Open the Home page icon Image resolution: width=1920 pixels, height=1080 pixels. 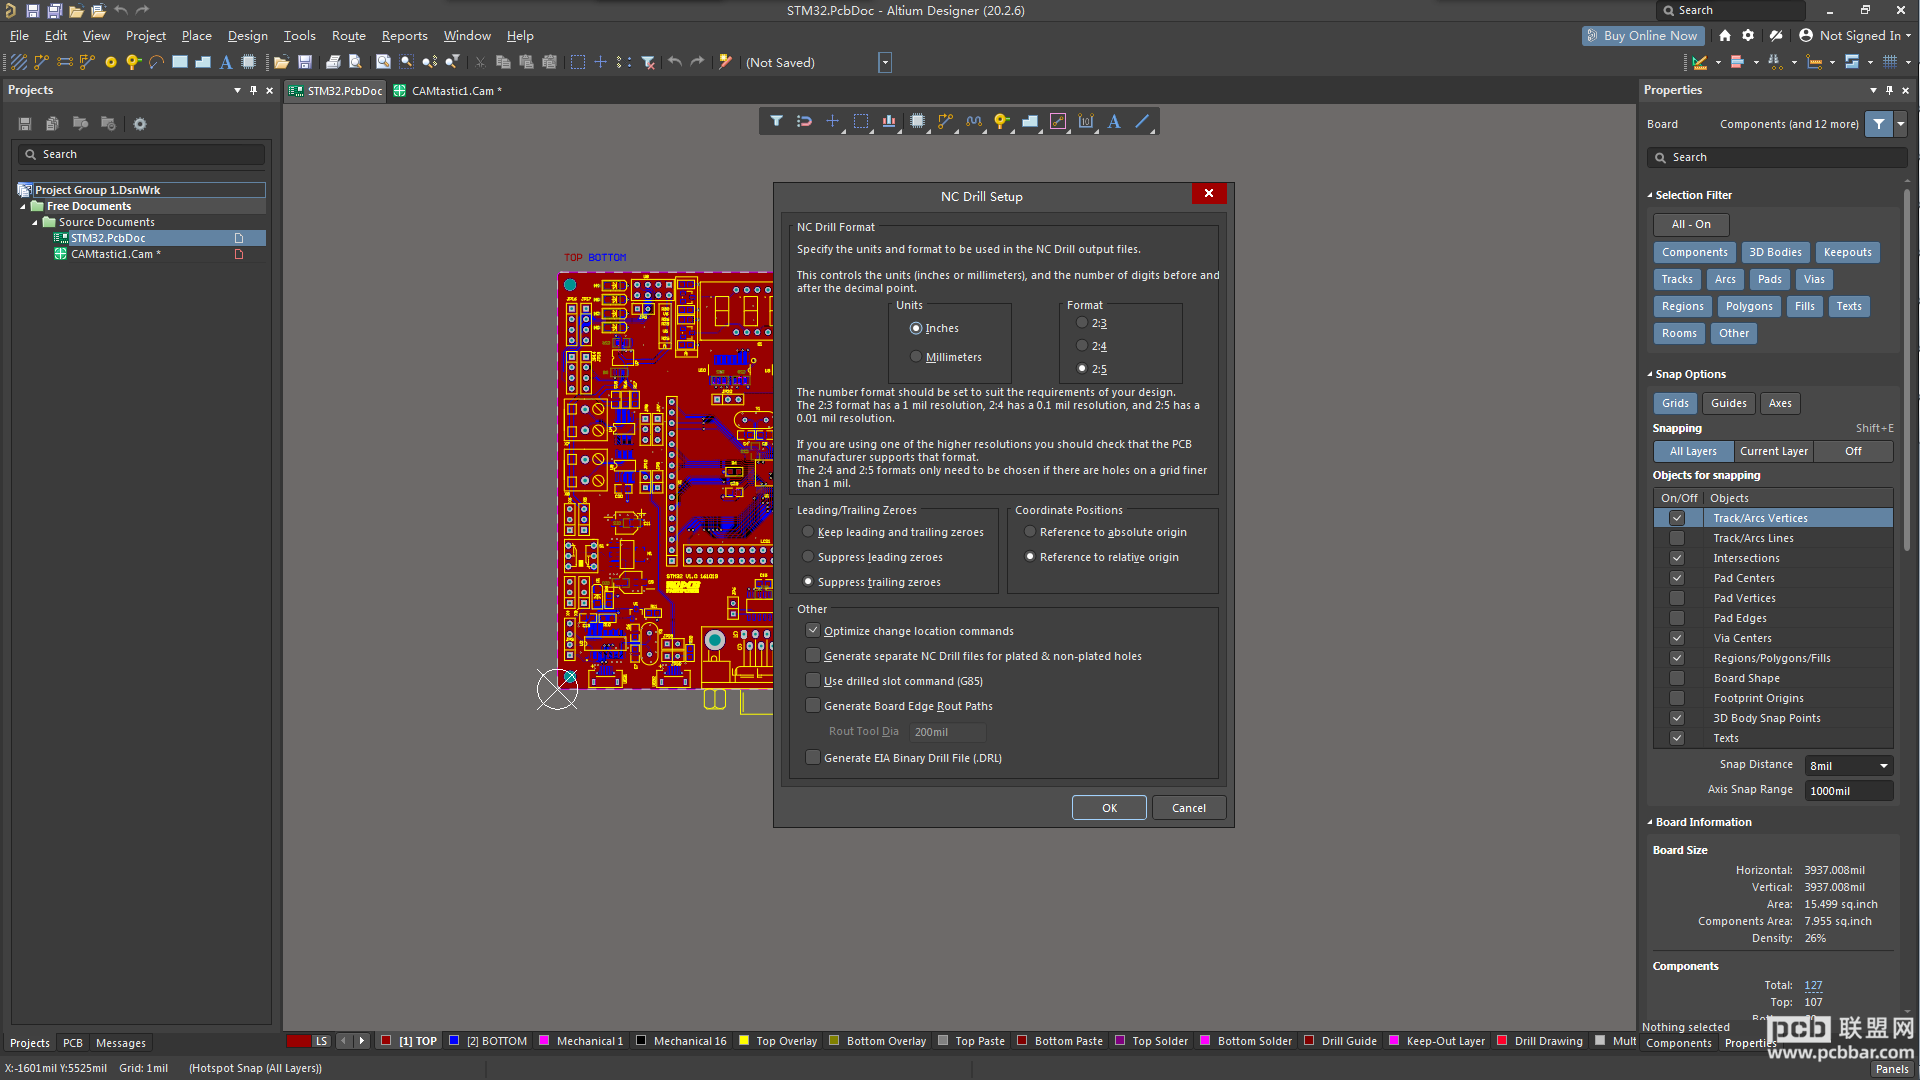point(1725,35)
